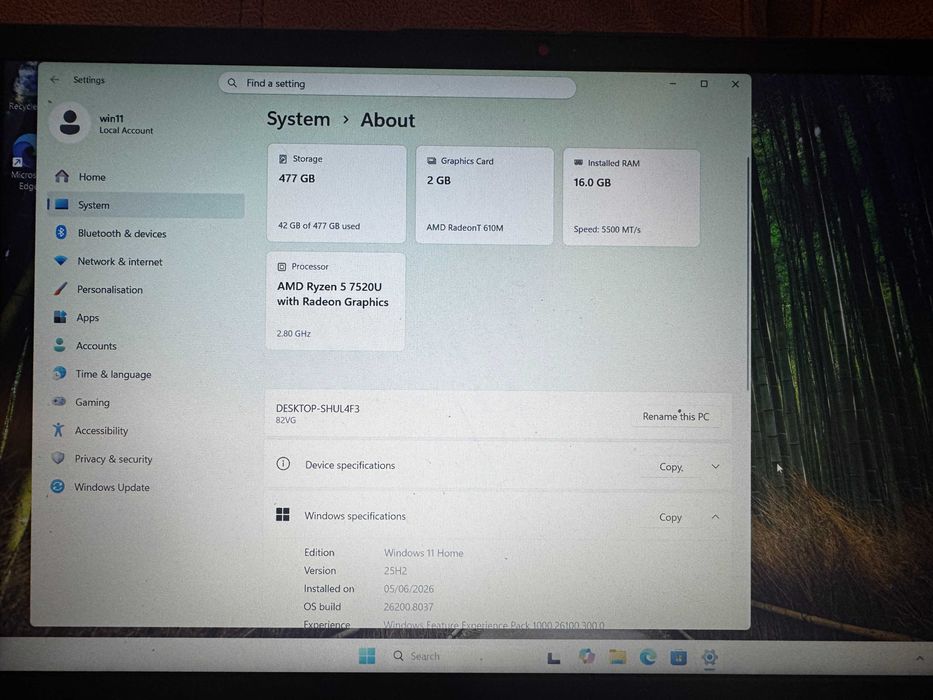Image resolution: width=933 pixels, height=700 pixels.
Task: Click the Time & language globe icon
Action: (59, 373)
